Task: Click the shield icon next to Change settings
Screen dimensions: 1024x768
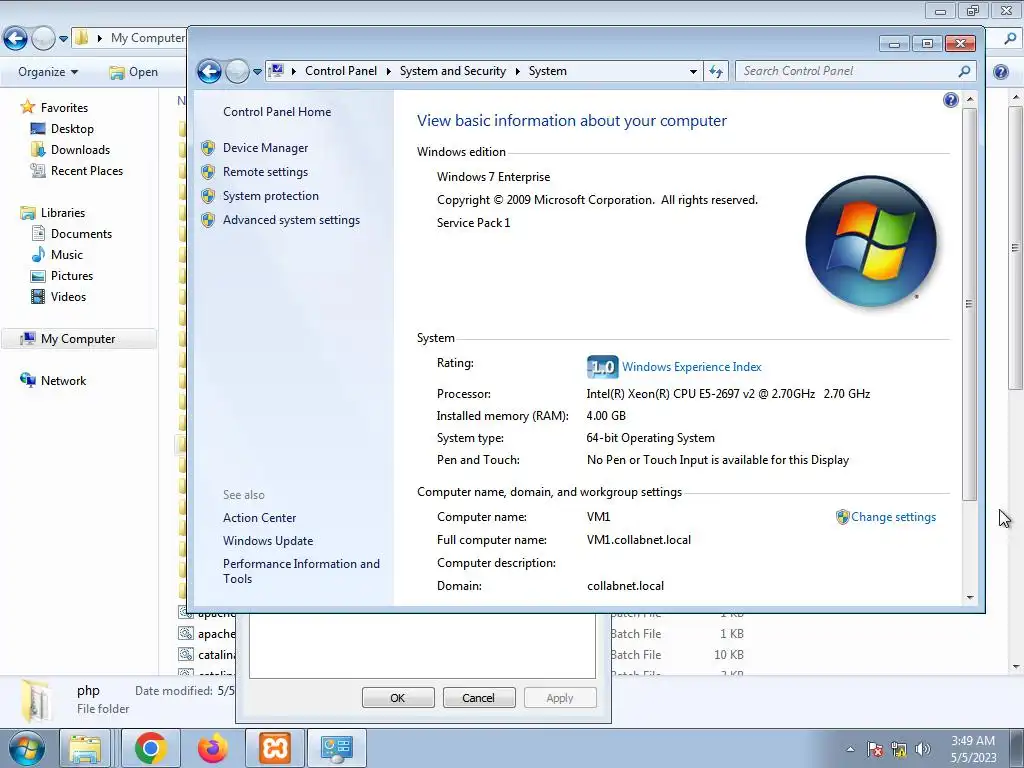Action: click(x=842, y=517)
